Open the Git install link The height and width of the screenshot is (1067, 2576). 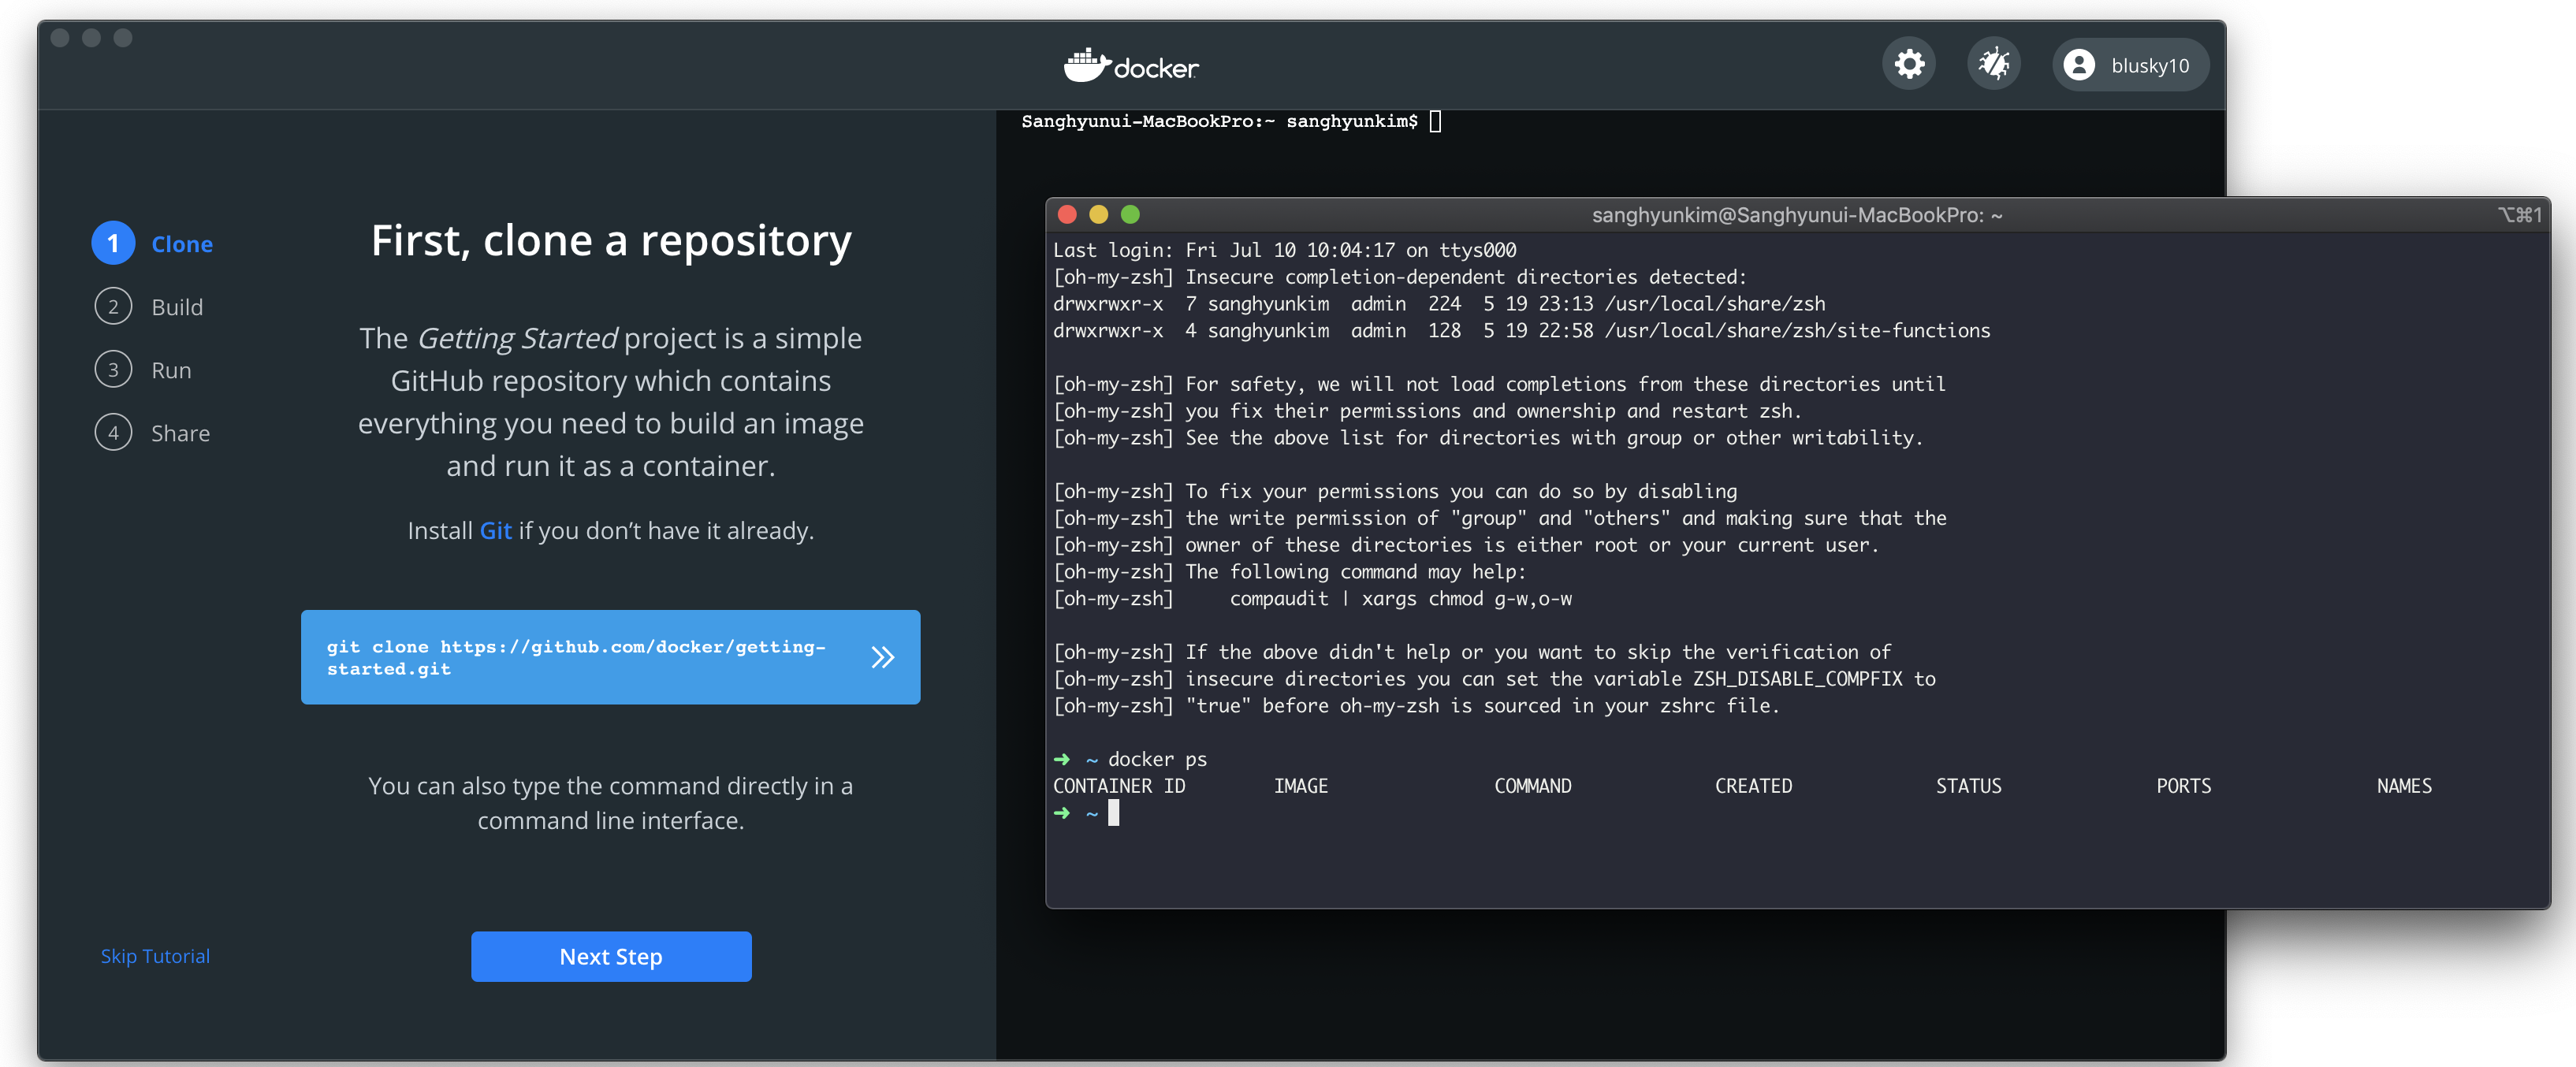click(495, 530)
